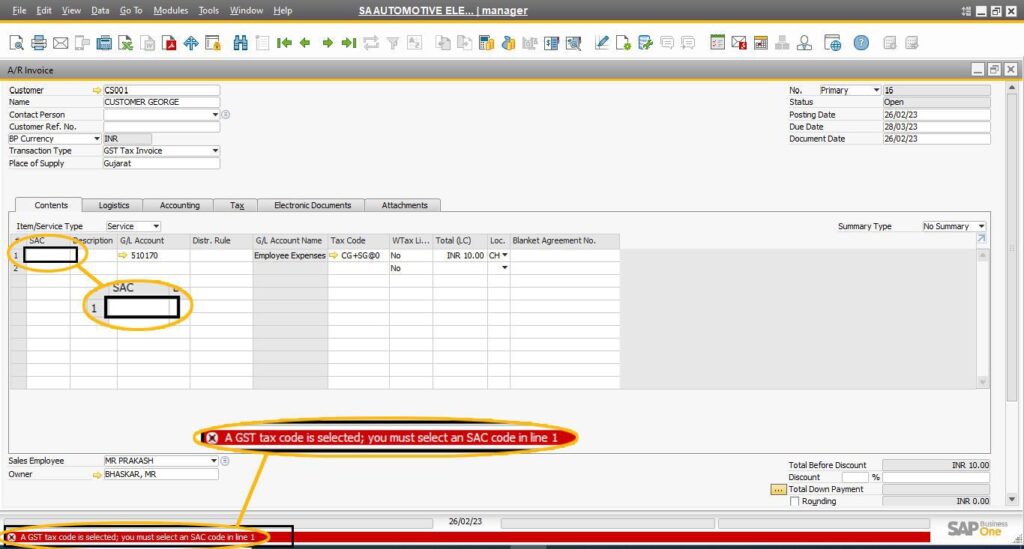
Task: Open the Messages/Alerts overview icon
Action: 739,43
